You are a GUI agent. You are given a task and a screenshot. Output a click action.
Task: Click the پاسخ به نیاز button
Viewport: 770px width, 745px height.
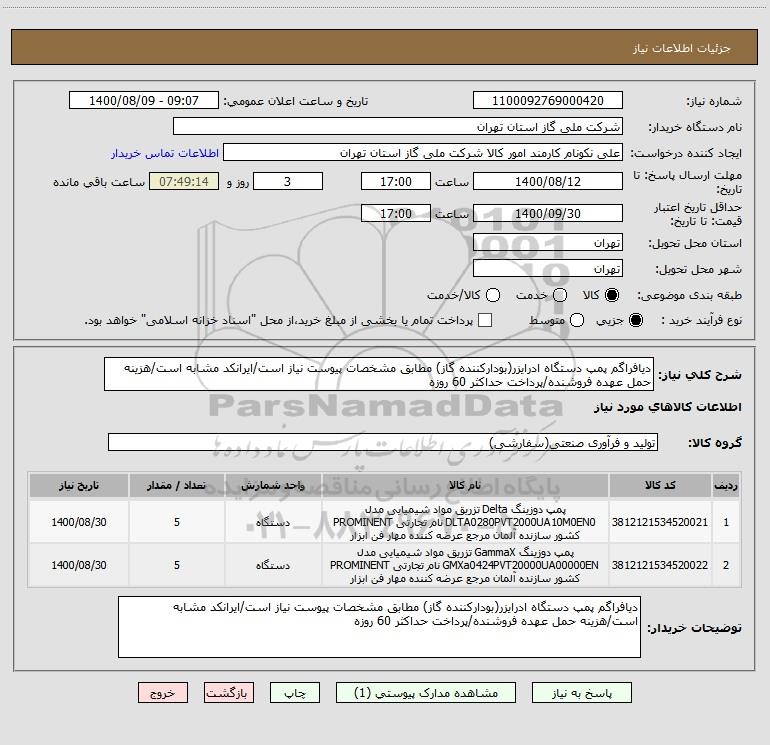(581, 693)
